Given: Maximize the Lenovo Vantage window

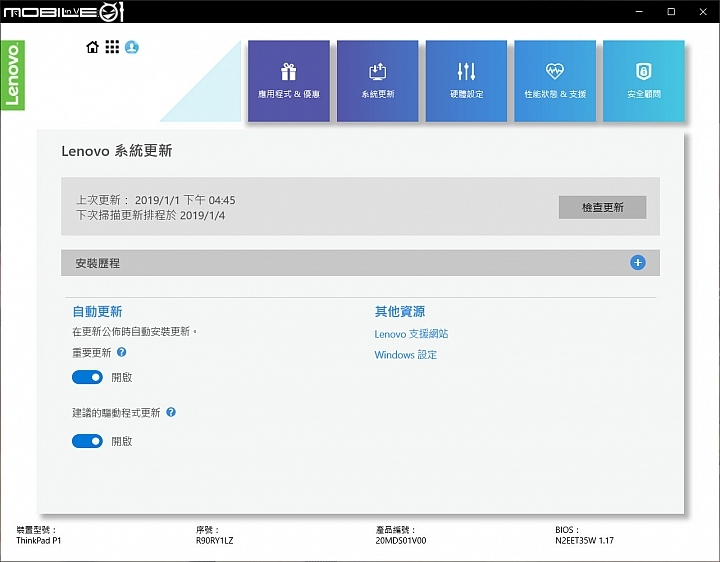Looking at the screenshot, I should coord(671,11).
